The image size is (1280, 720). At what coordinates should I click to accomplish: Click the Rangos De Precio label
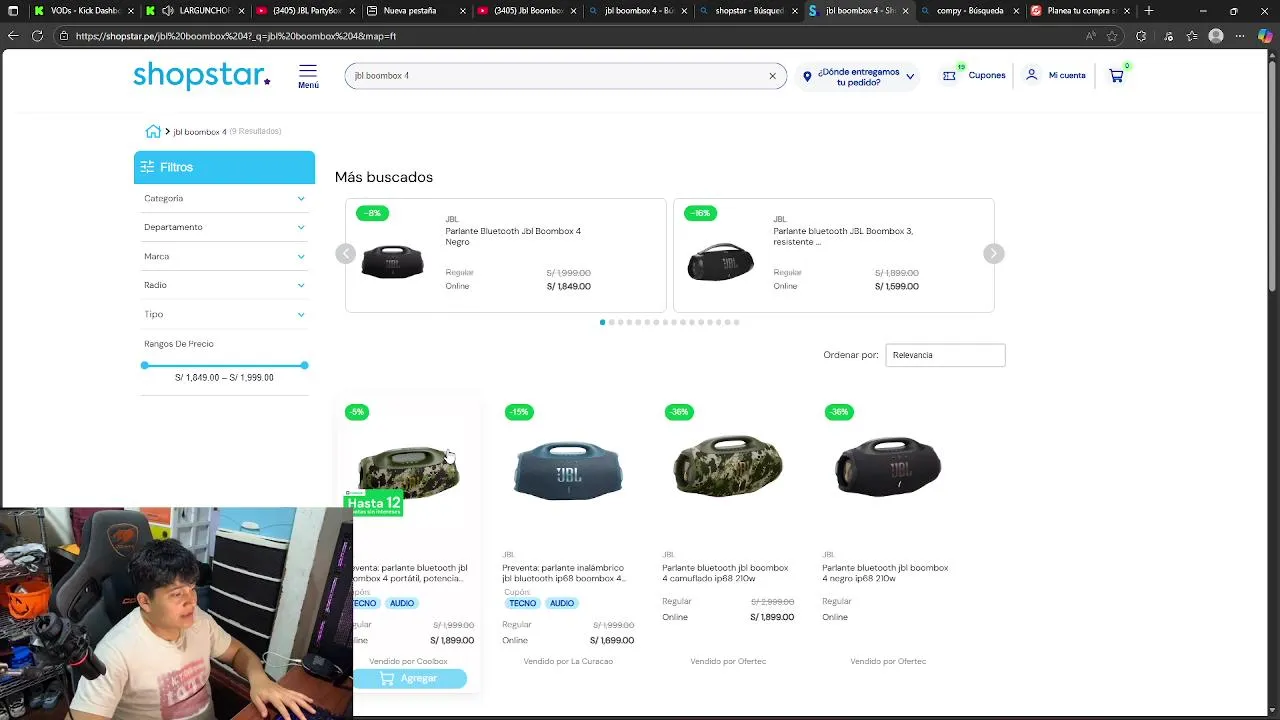(x=179, y=344)
